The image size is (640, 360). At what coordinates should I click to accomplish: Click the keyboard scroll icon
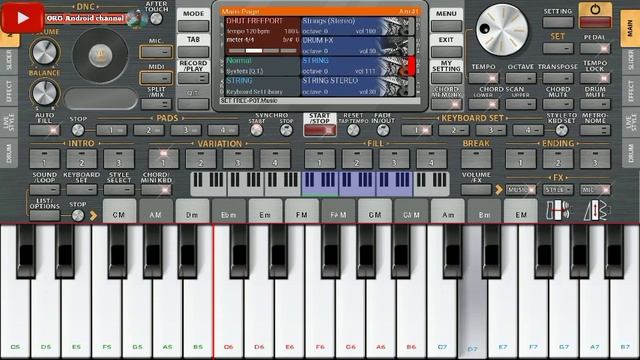pyautogui.click(x=558, y=211)
